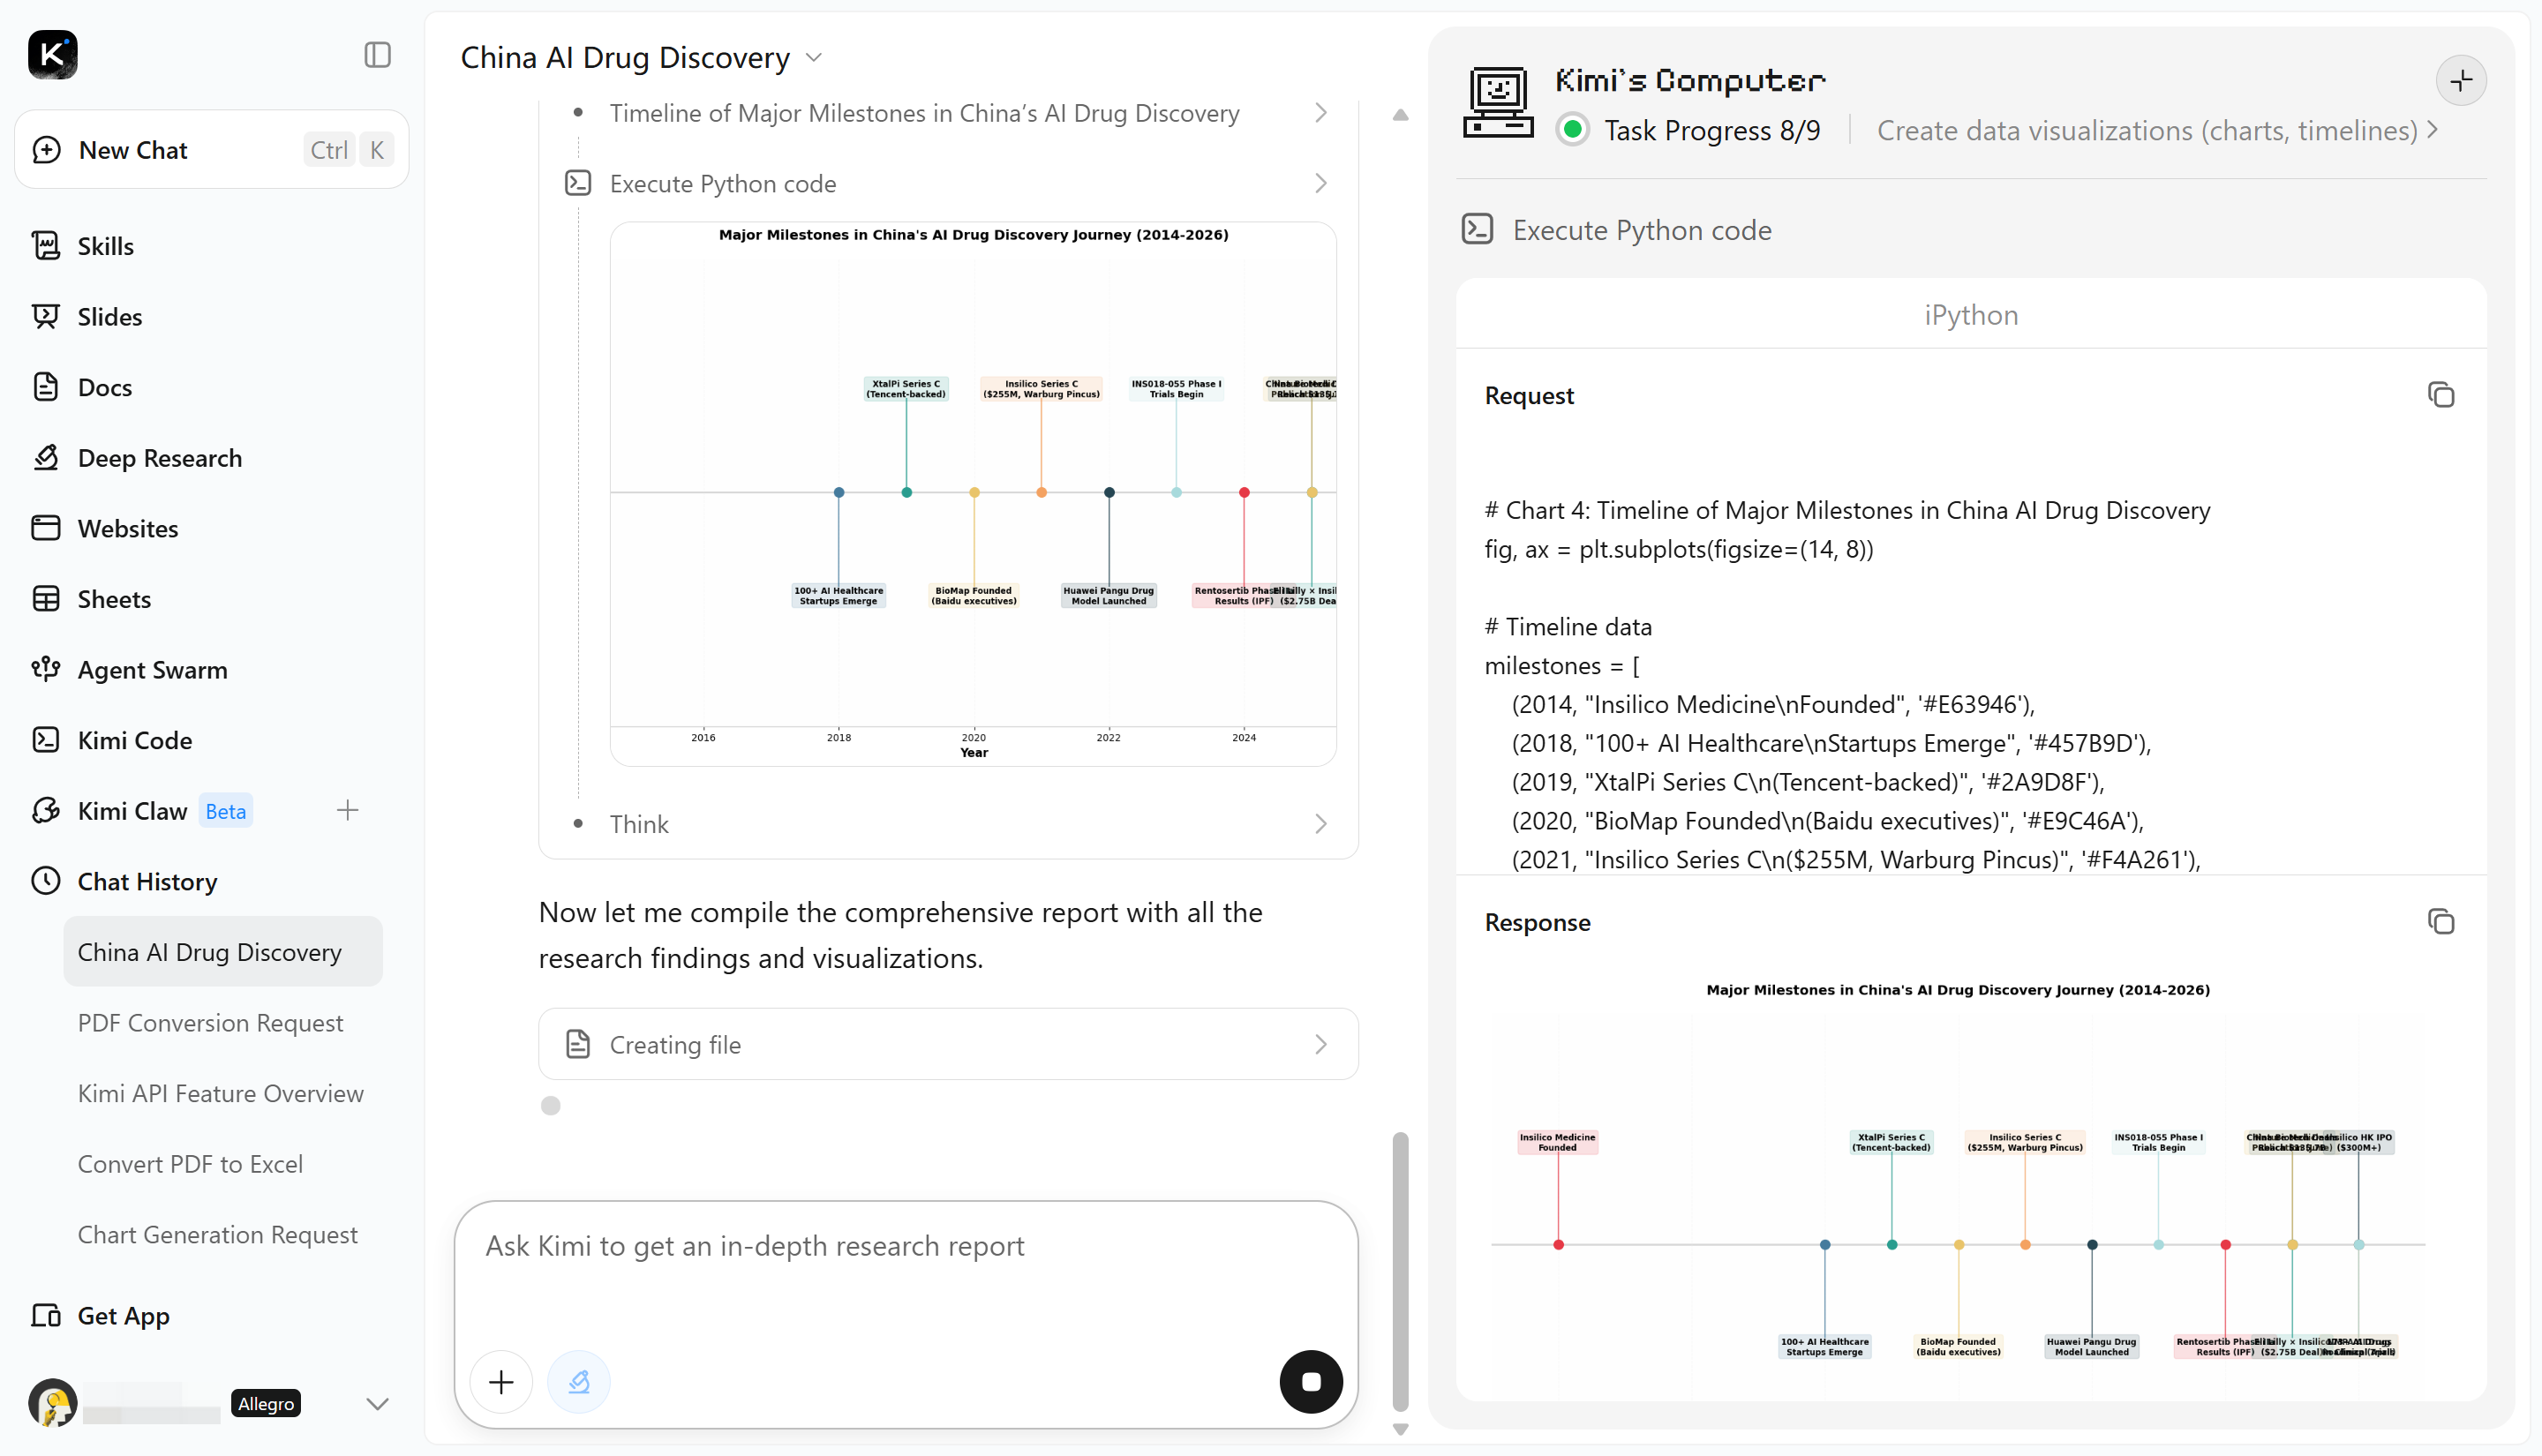This screenshot has width=2542, height=1456.
Task: Select the China AI Drug Discovery chat
Action: click(223, 952)
